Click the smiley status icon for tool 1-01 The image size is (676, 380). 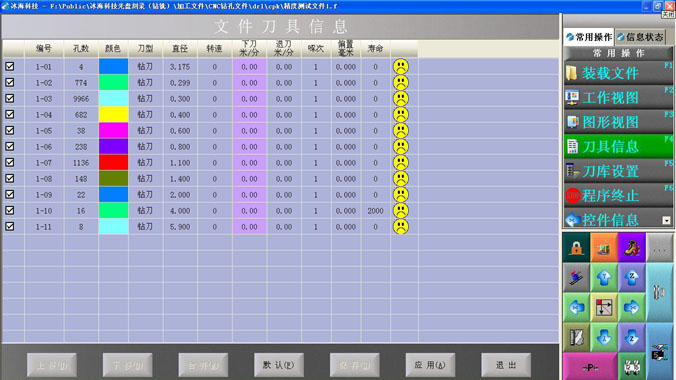[401, 66]
